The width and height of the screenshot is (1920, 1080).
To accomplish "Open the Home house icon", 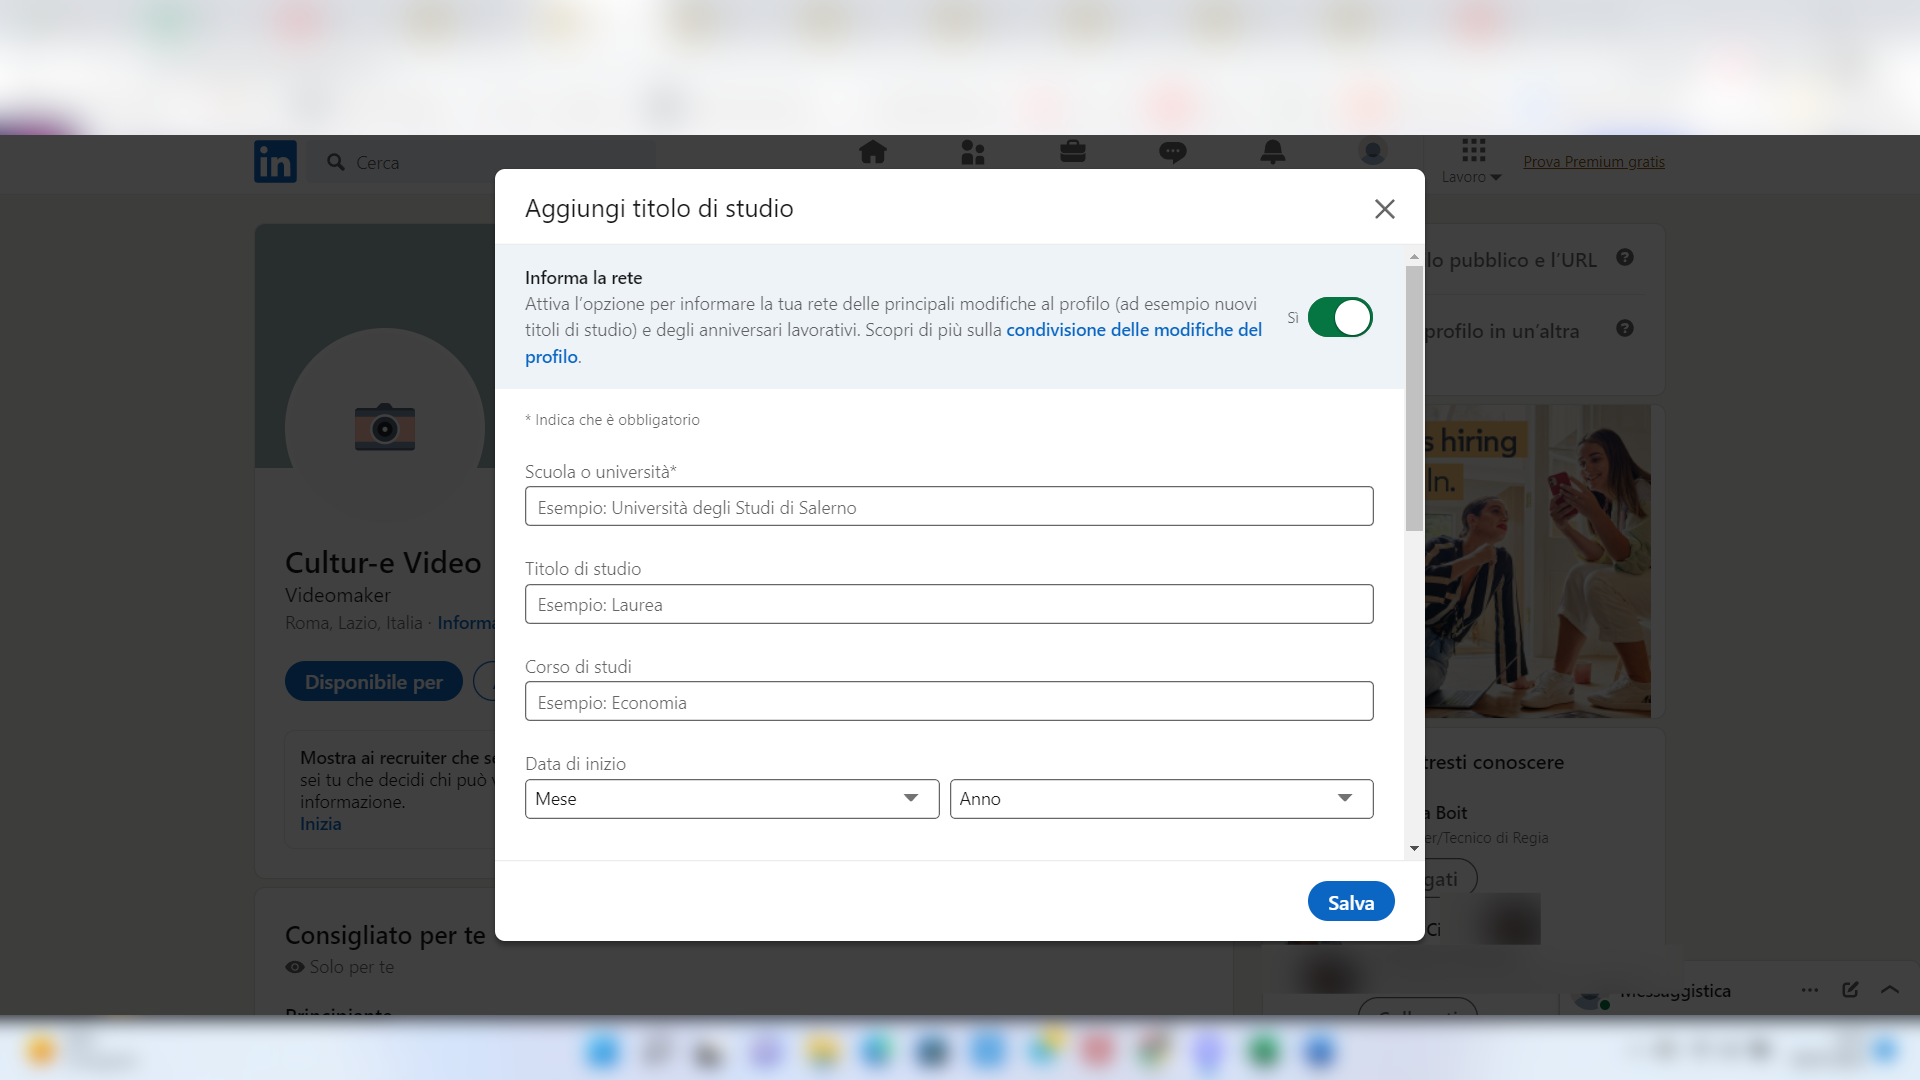I will 872,152.
